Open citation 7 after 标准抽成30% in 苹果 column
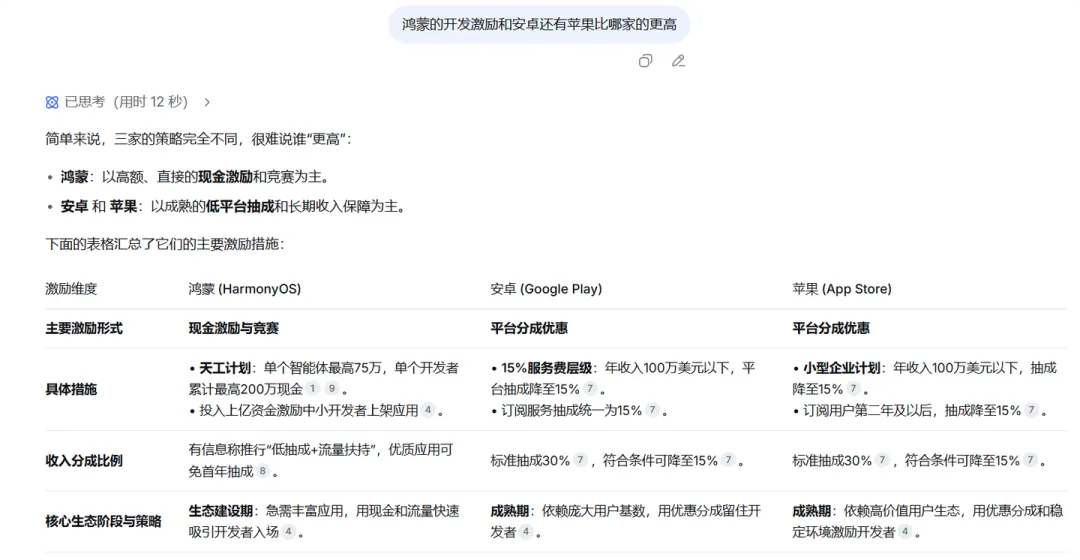 (x=882, y=460)
